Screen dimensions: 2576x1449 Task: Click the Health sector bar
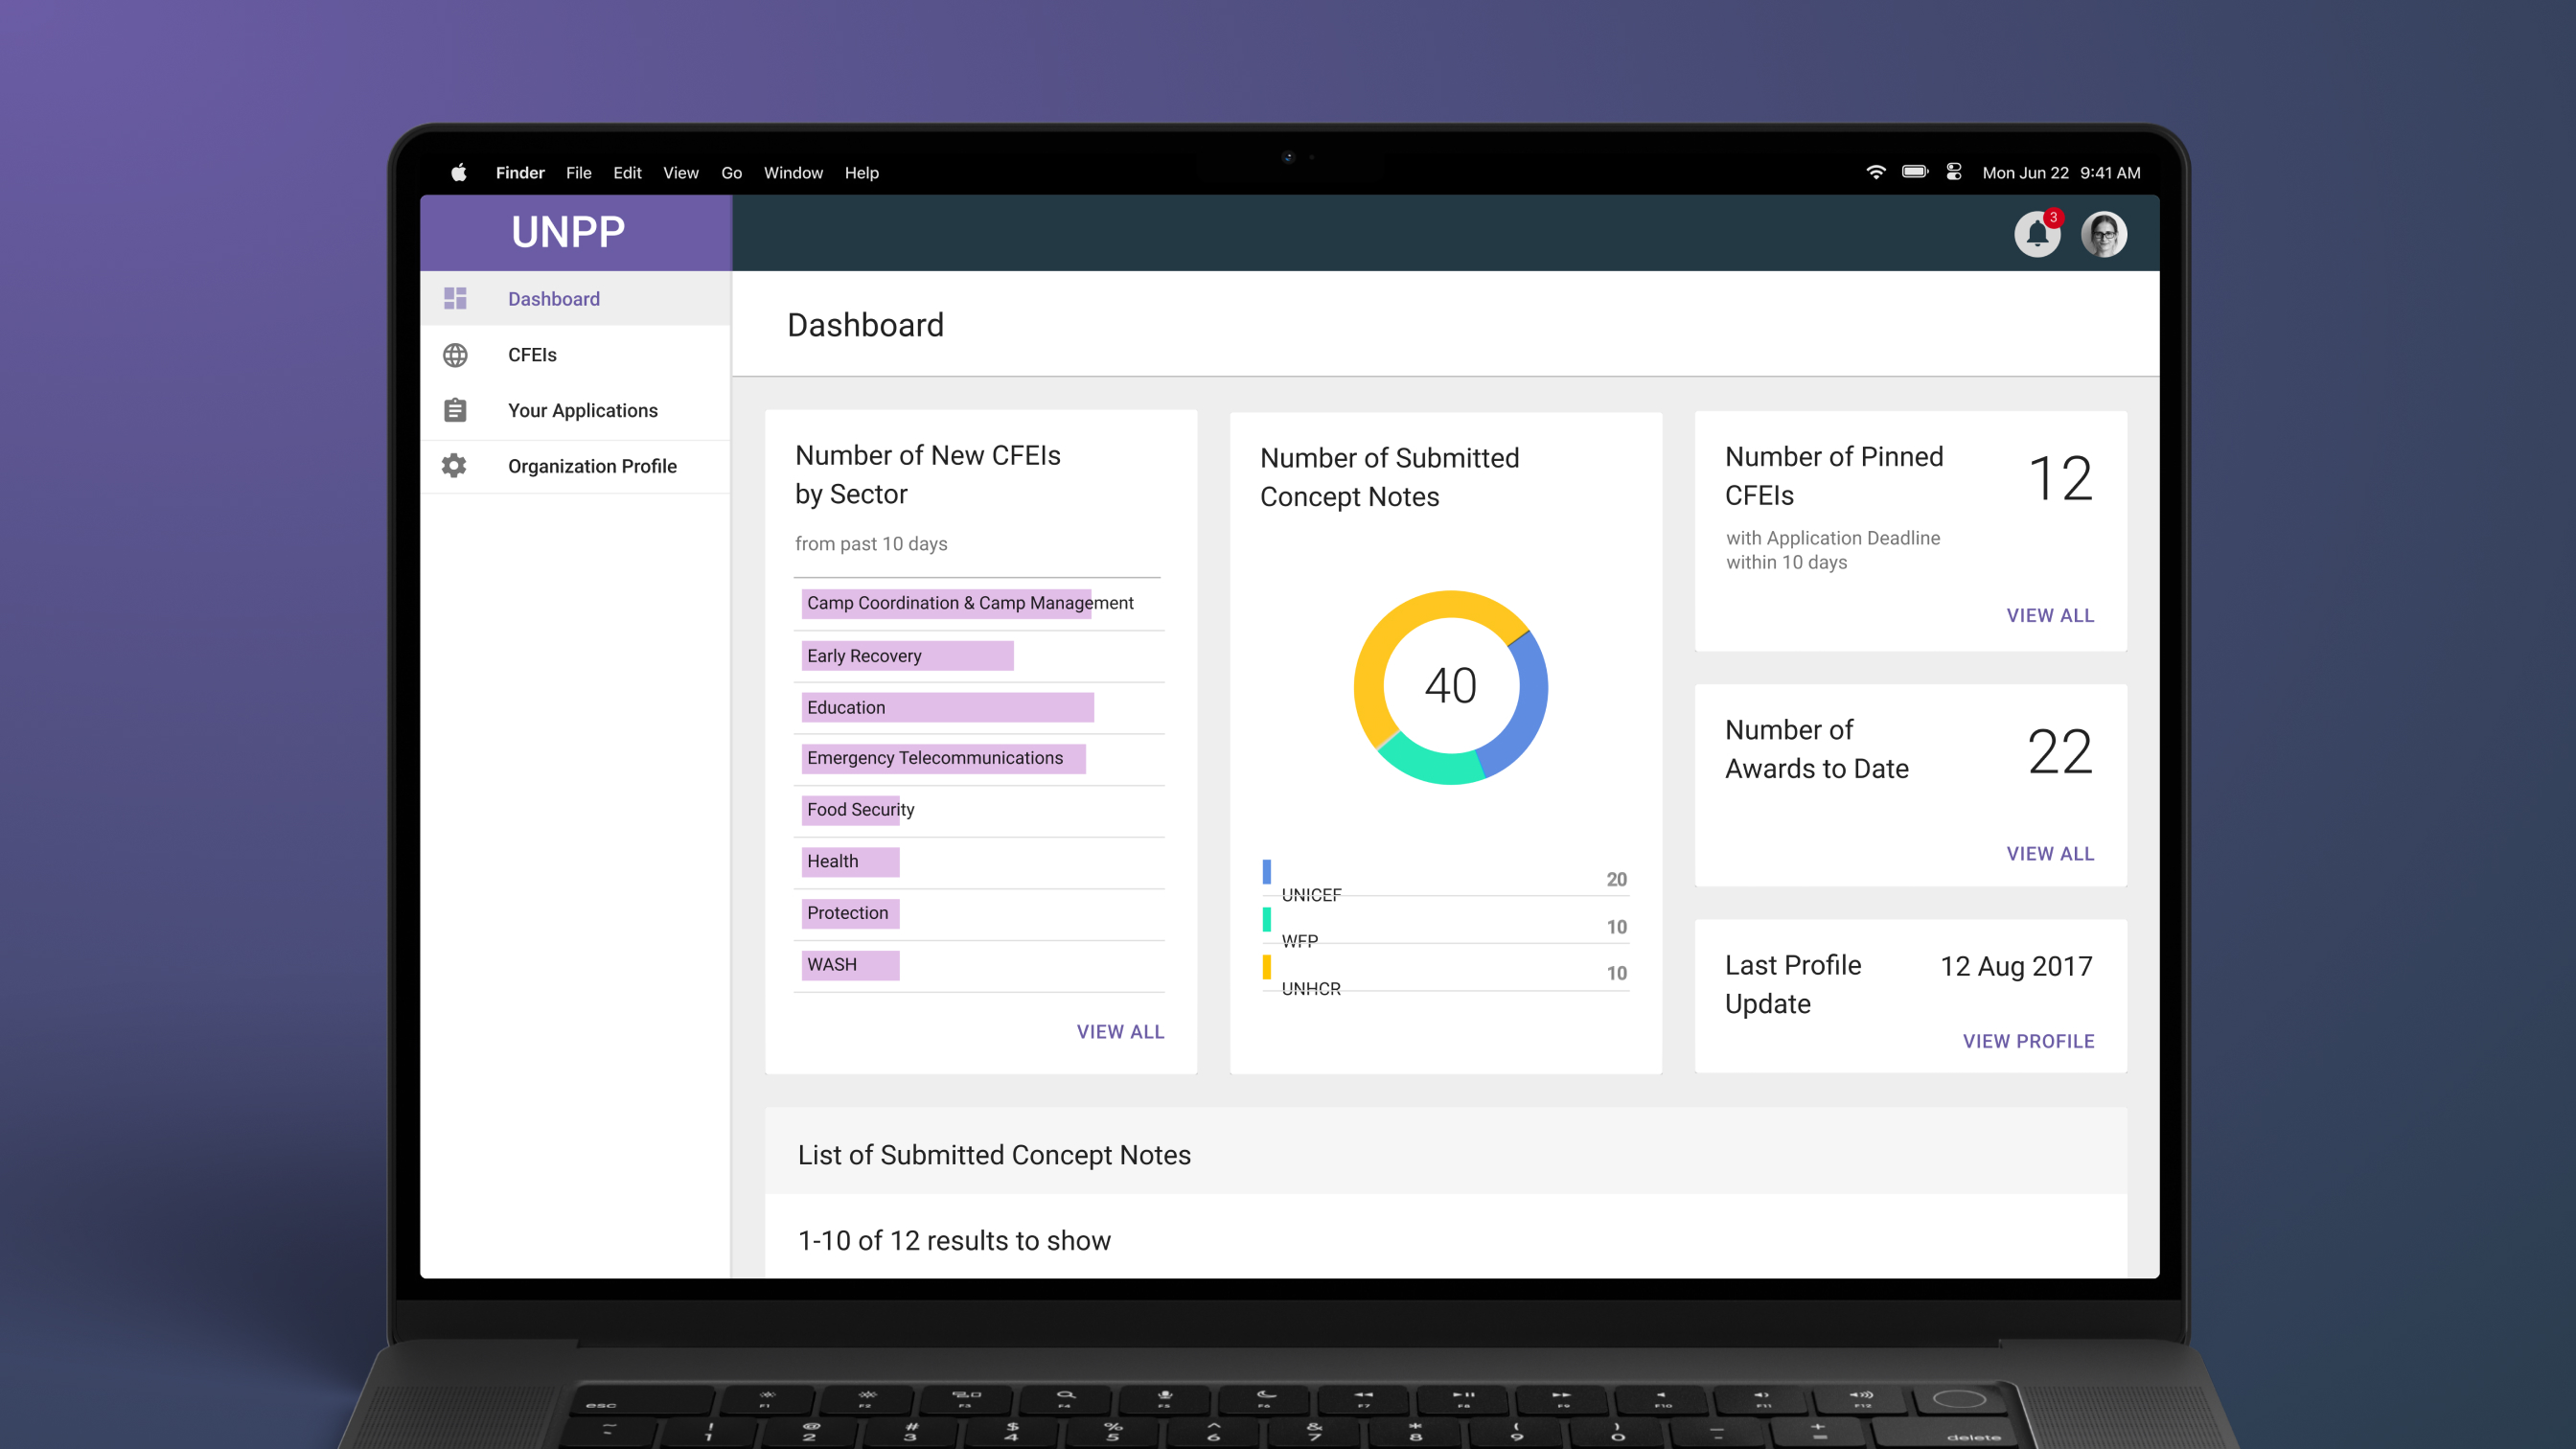click(850, 861)
